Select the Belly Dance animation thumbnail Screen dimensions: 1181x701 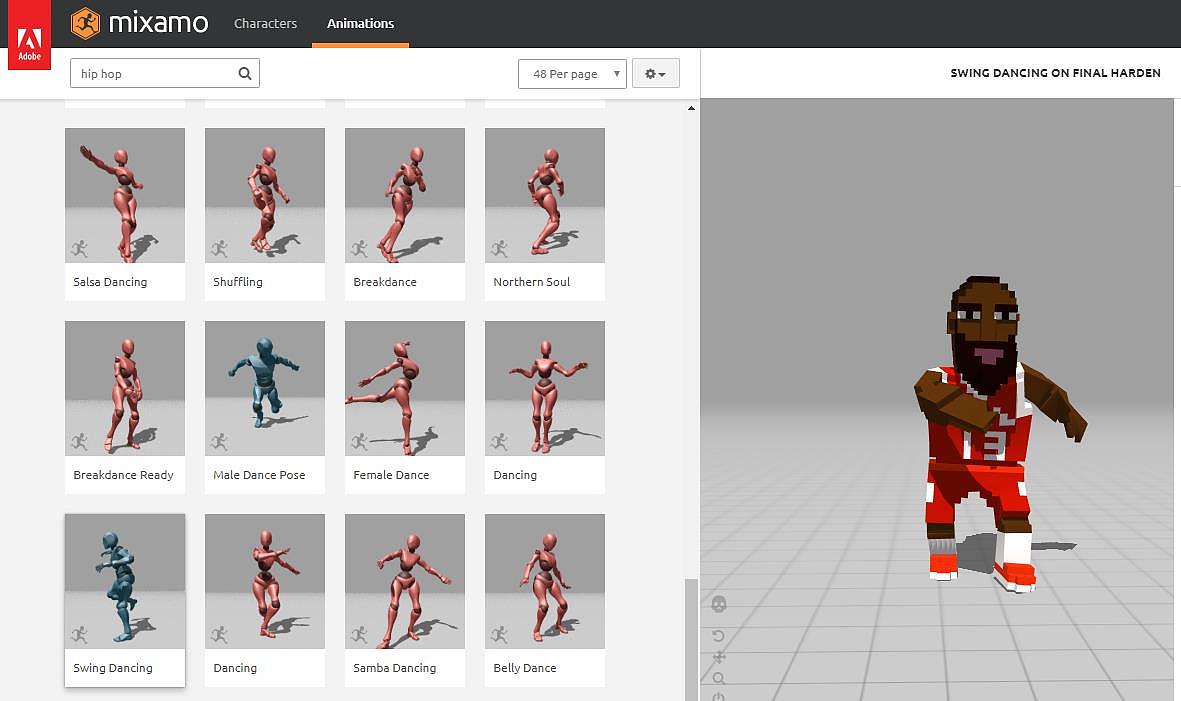click(x=545, y=581)
